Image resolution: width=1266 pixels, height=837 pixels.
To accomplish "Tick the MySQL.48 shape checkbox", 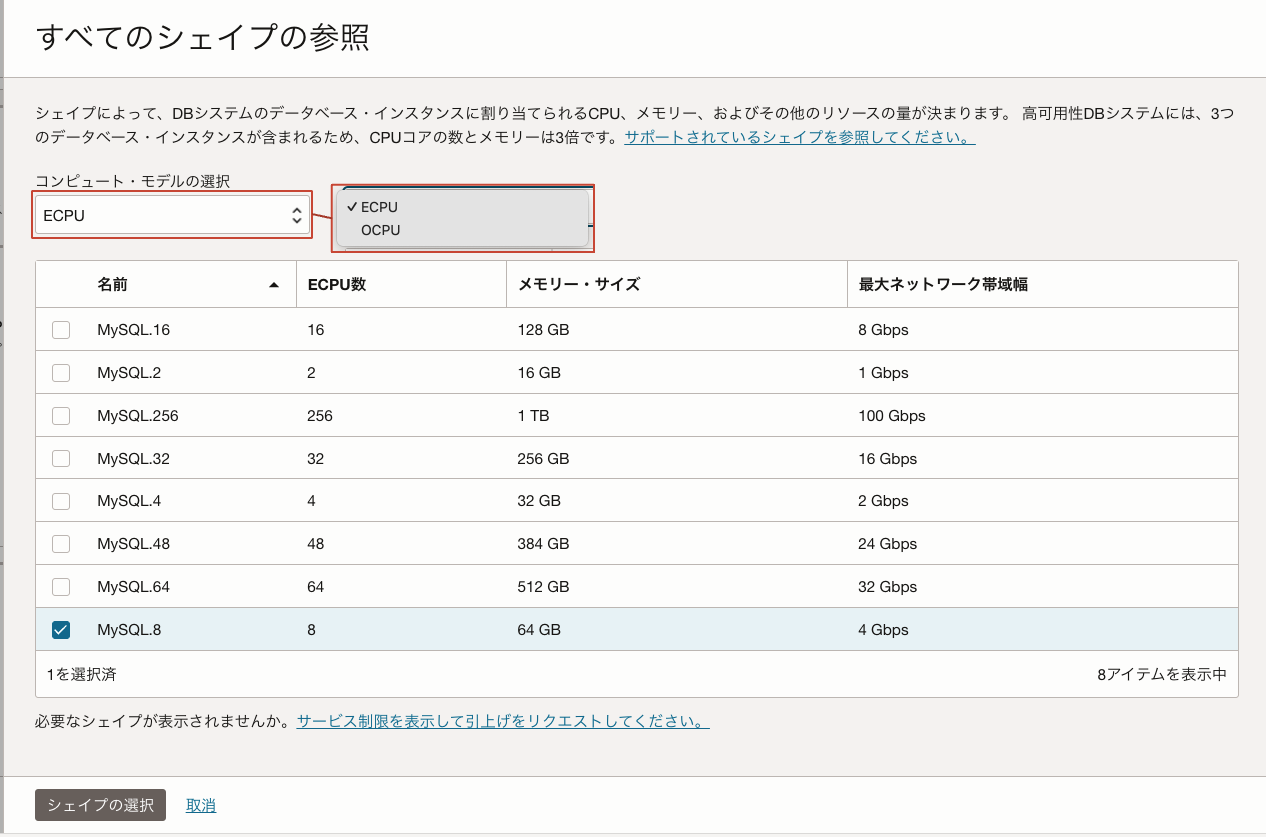I will 61,544.
